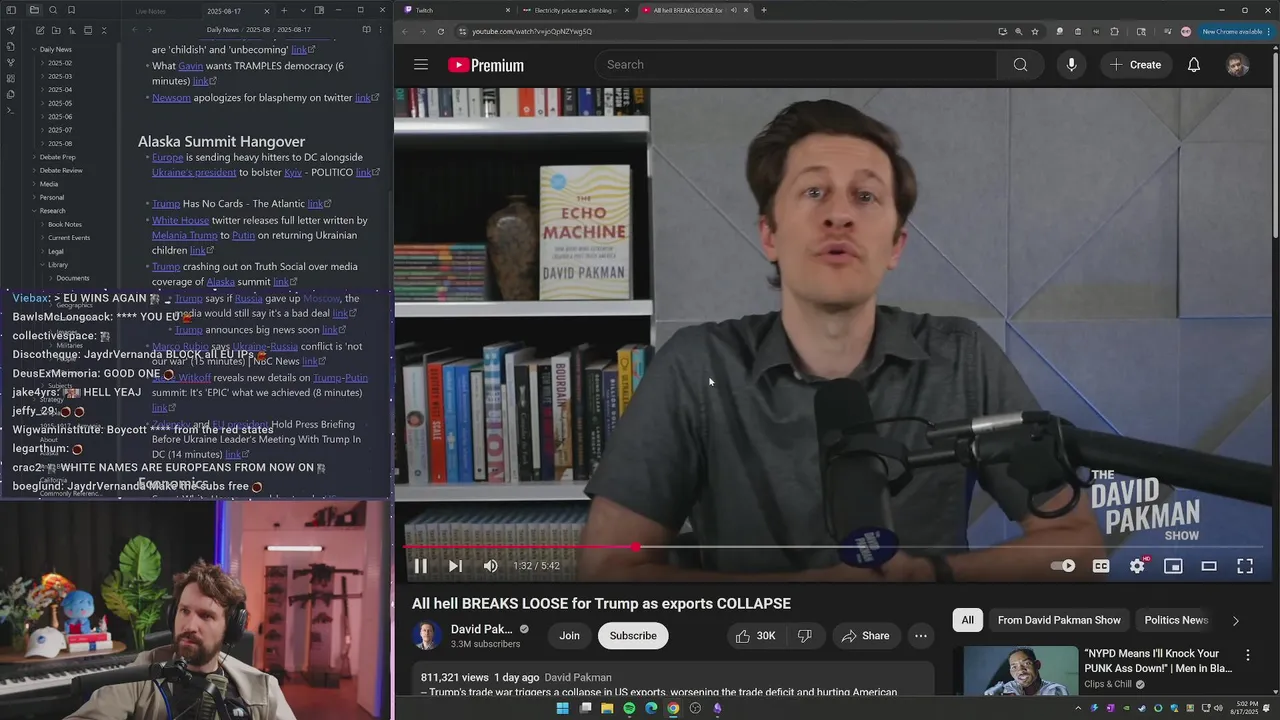
Task: Open the YouTube hamburger guide menu
Action: pyautogui.click(x=421, y=65)
